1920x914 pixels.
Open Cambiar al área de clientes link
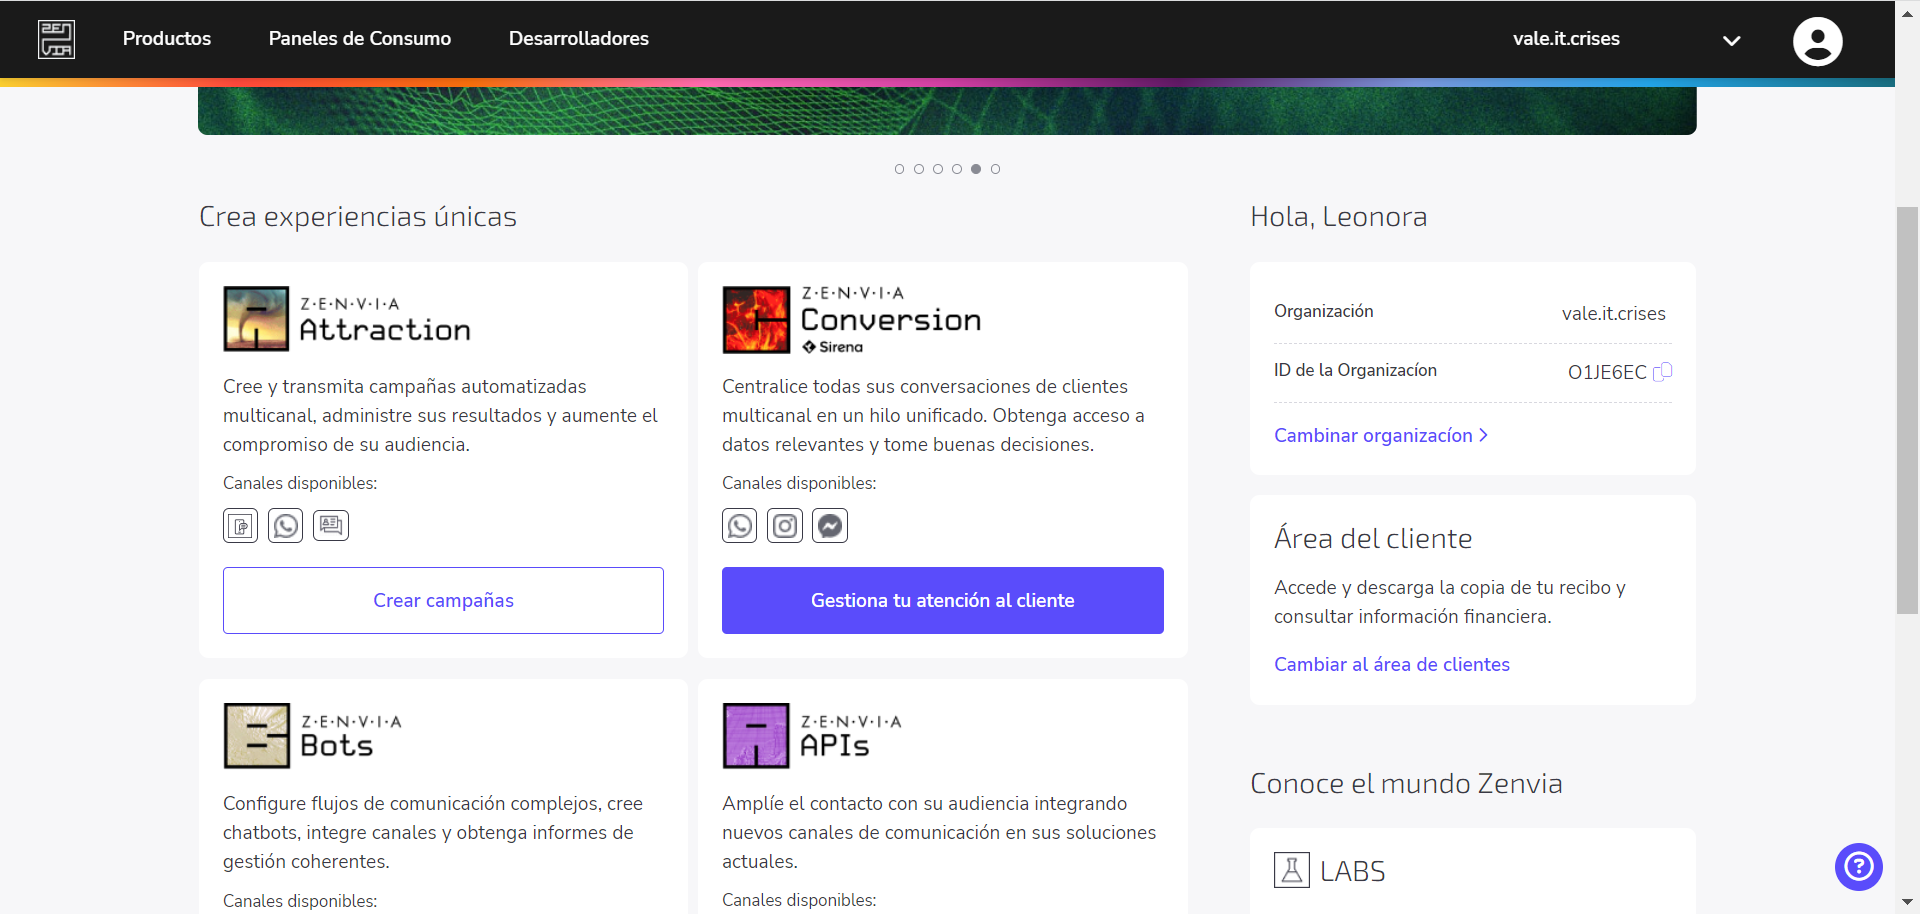click(x=1392, y=664)
